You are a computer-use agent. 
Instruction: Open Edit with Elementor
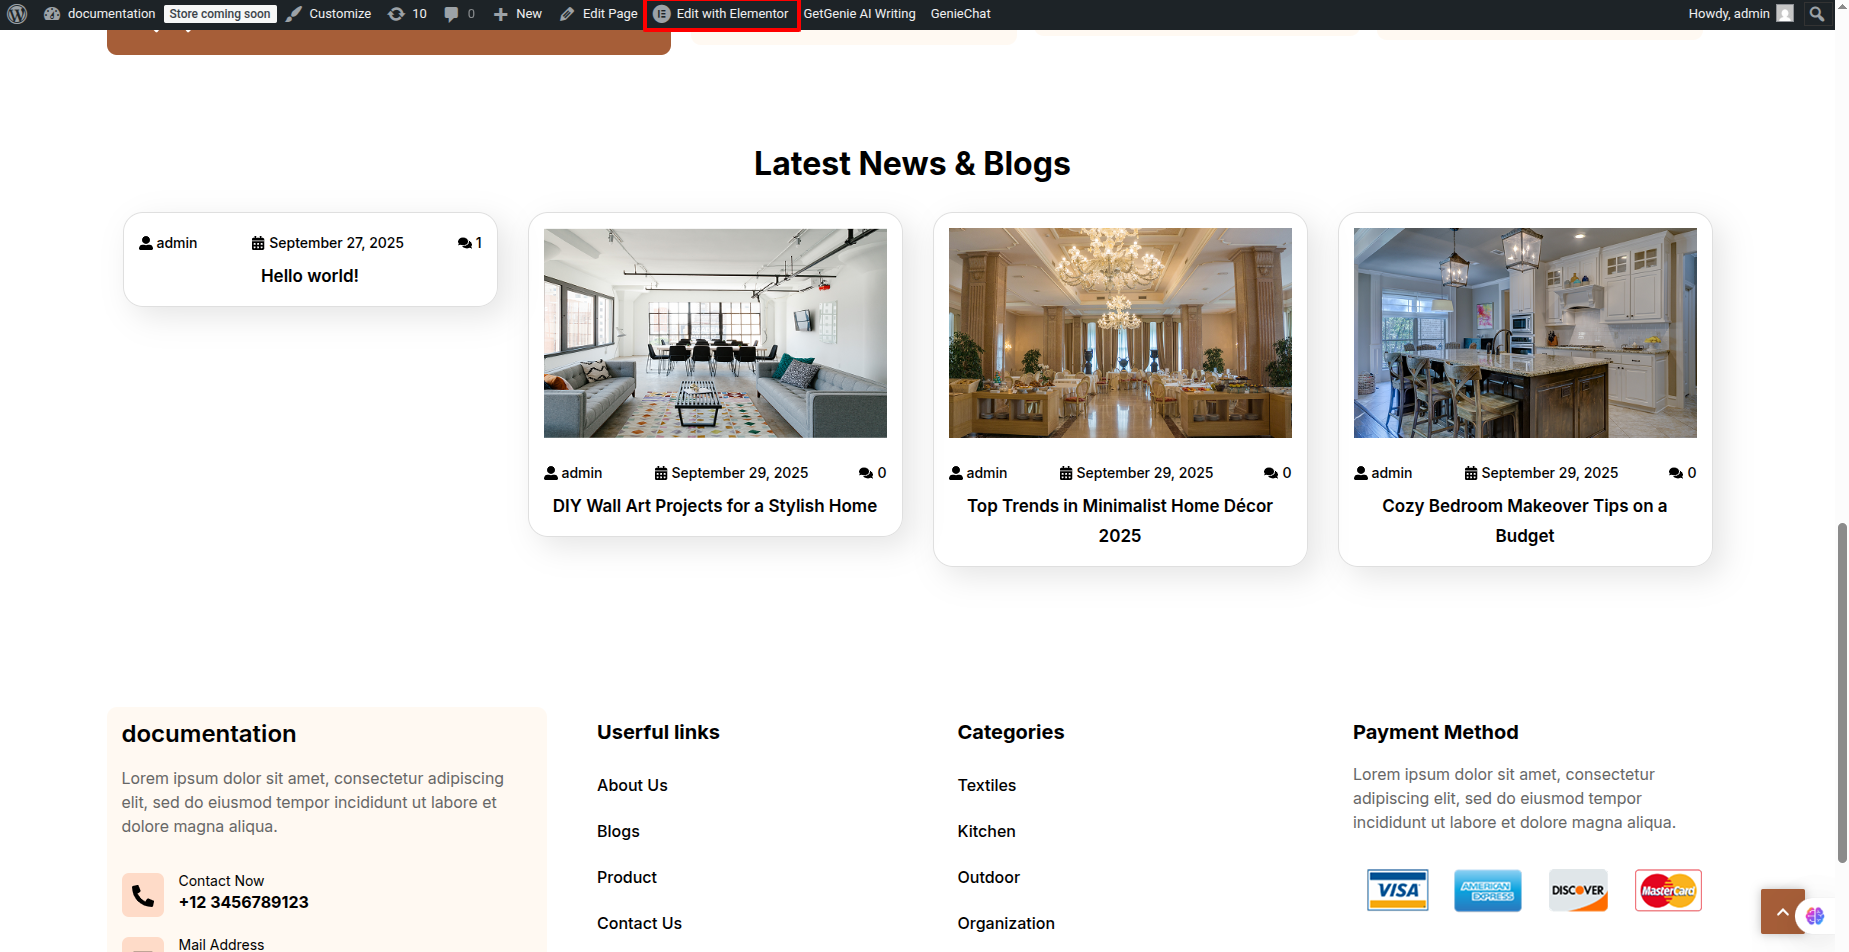(722, 14)
